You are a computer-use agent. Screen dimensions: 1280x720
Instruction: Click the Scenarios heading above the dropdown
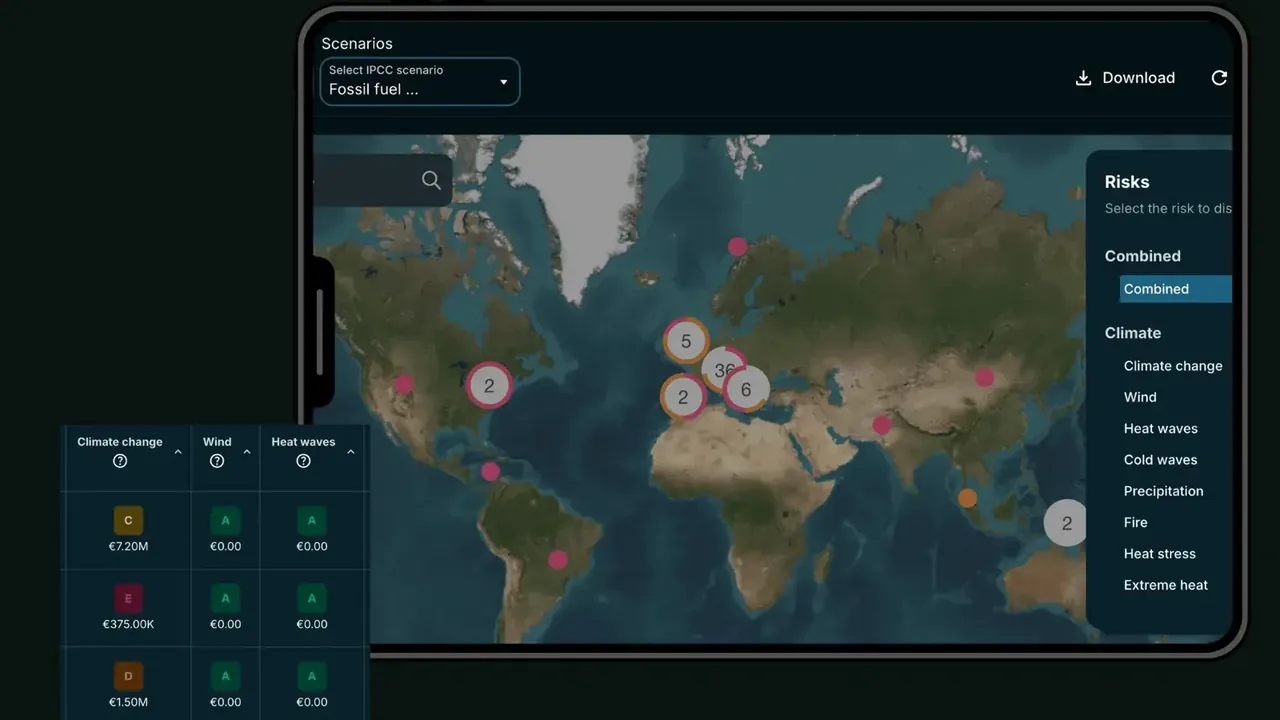357,44
